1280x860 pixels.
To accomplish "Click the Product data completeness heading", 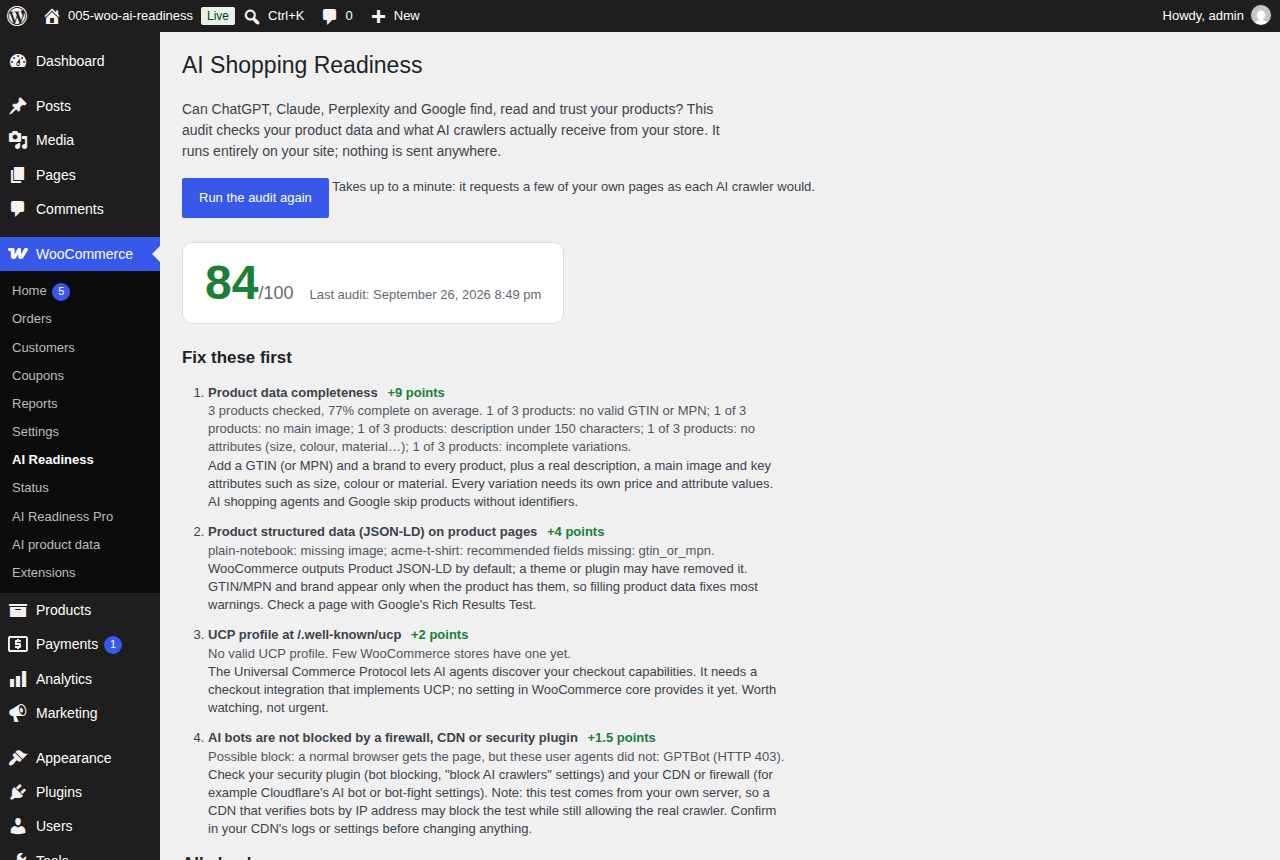I will 293,393.
